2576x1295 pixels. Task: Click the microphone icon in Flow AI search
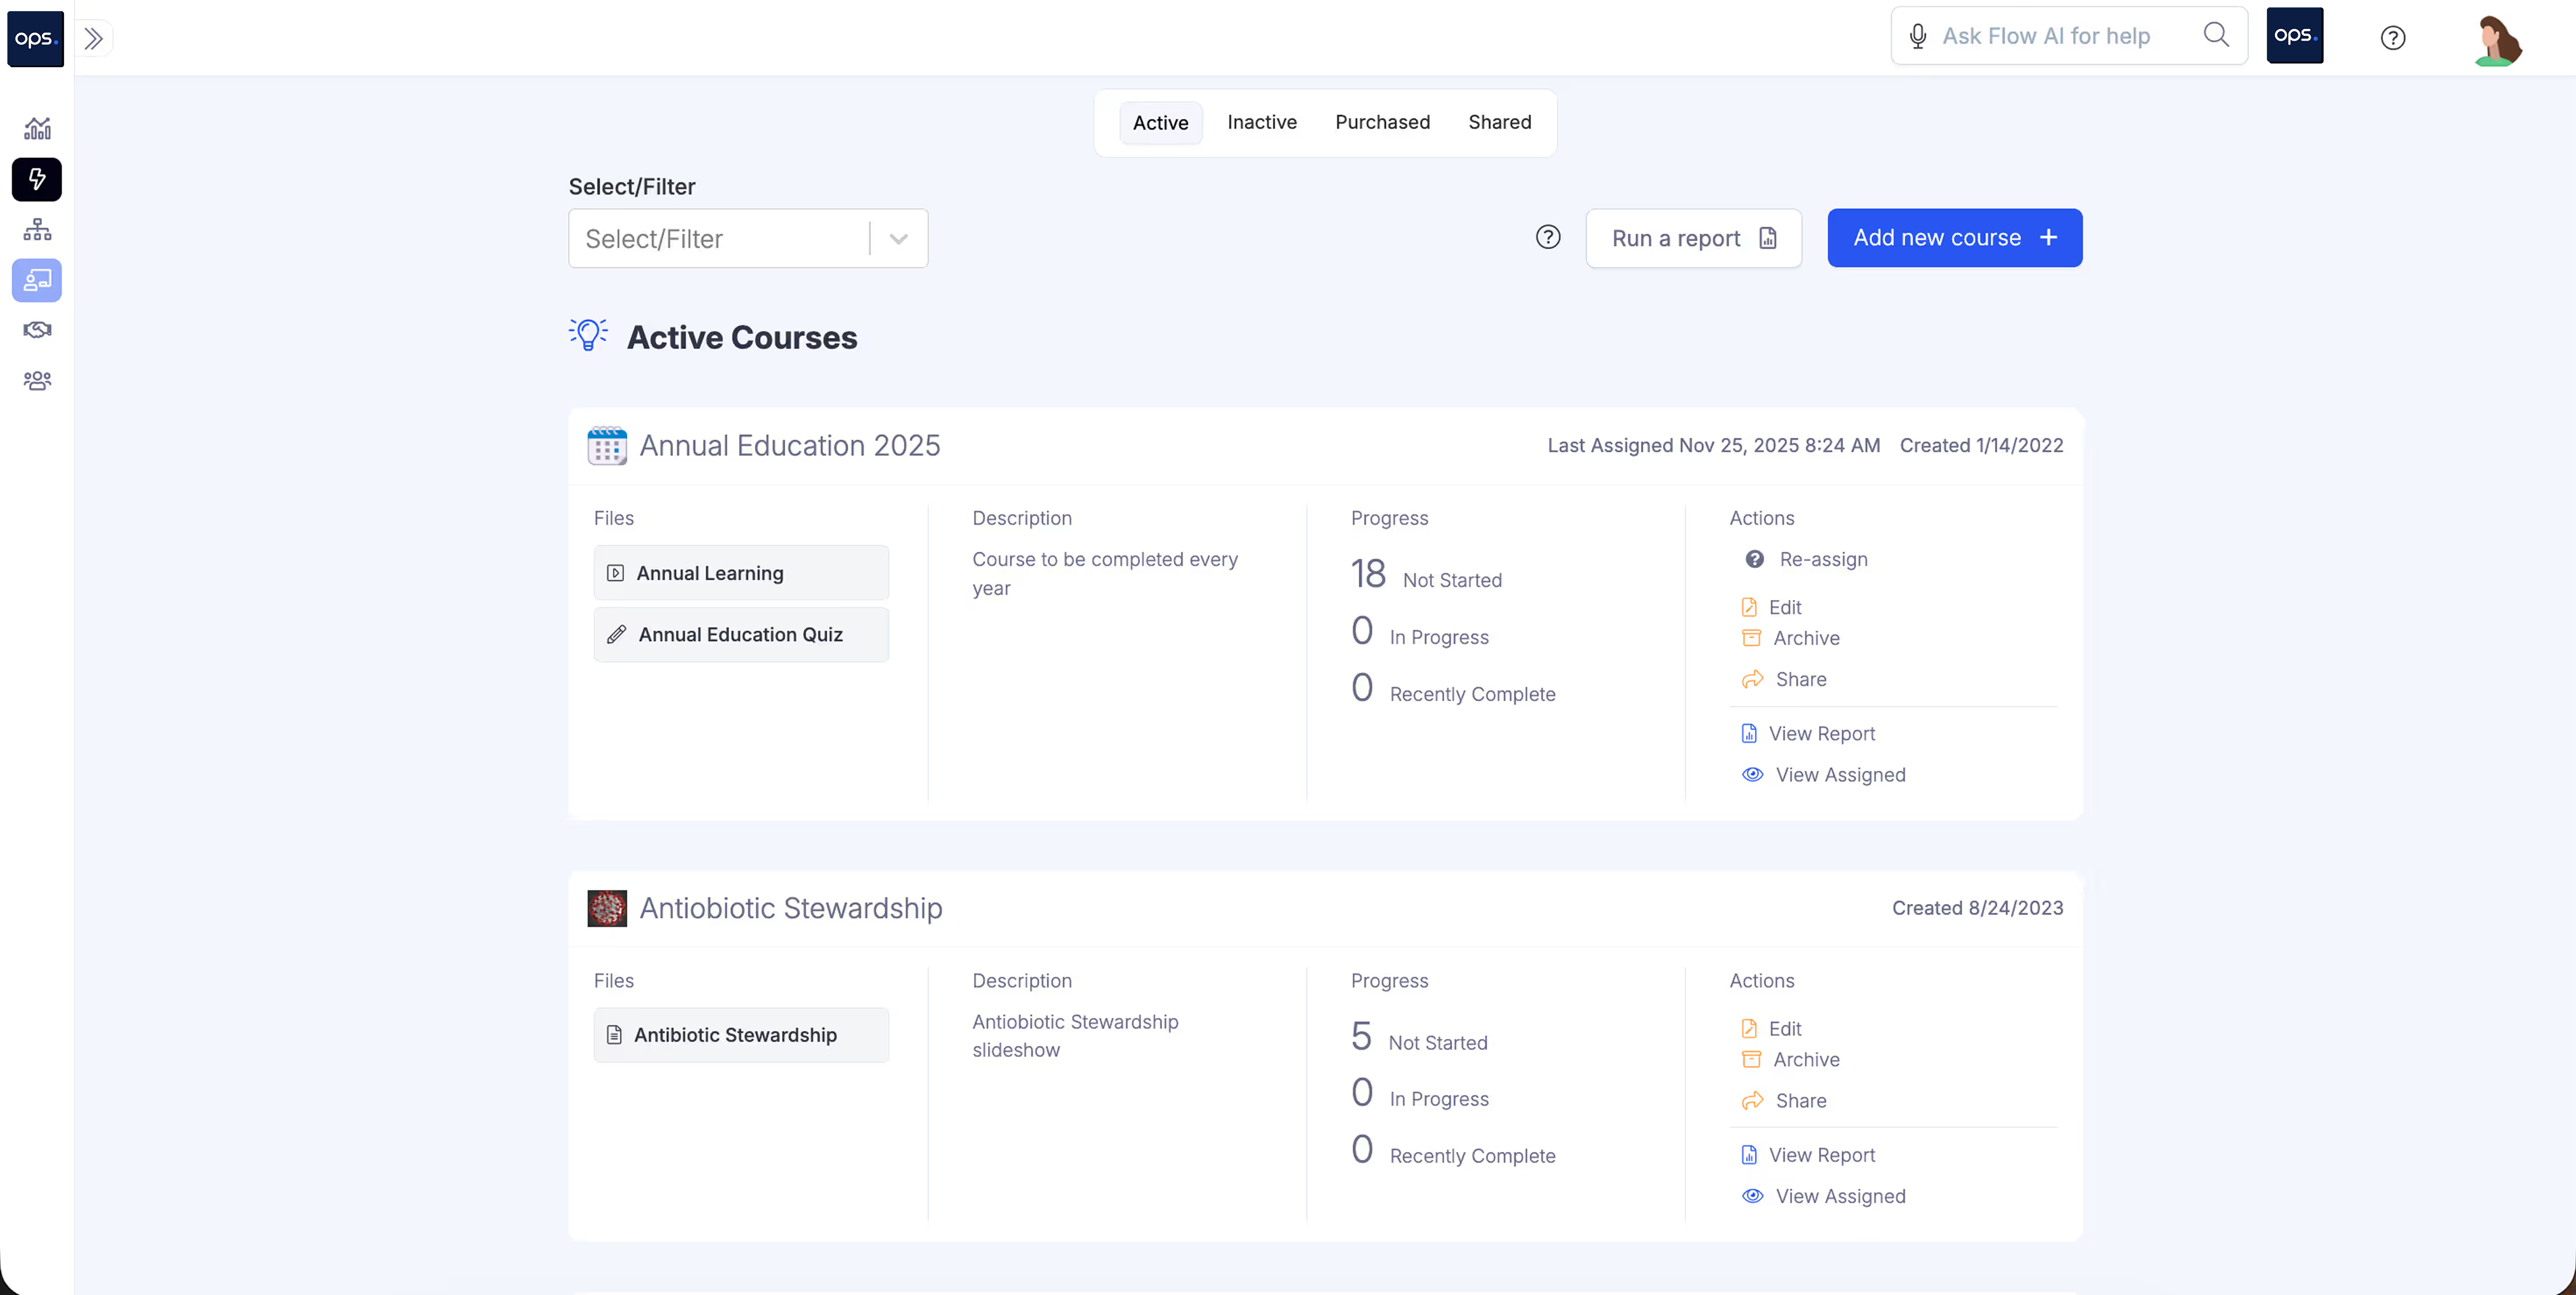click(1917, 36)
